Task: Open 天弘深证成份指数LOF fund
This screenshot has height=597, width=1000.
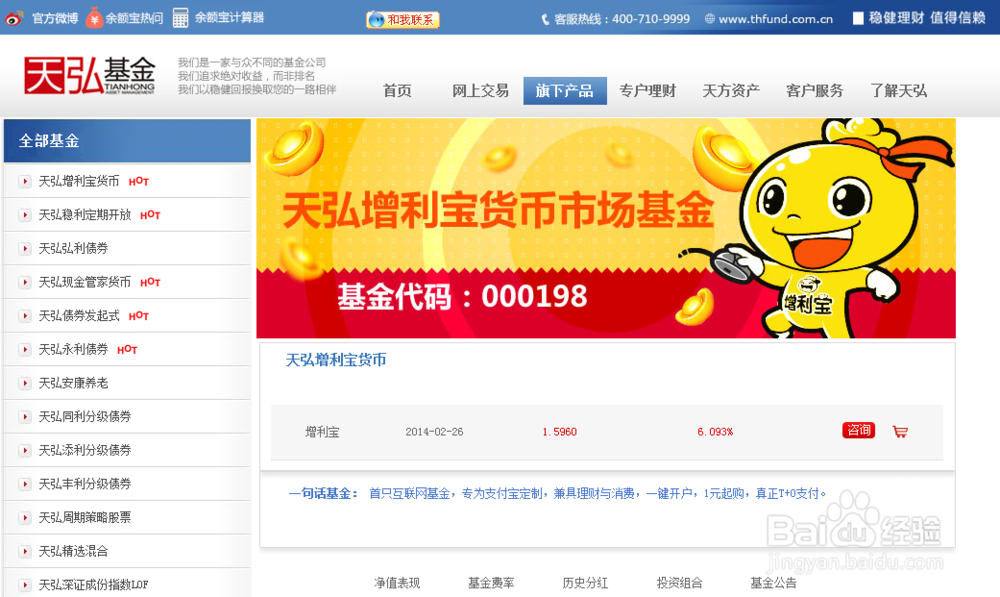Action: (93, 585)
